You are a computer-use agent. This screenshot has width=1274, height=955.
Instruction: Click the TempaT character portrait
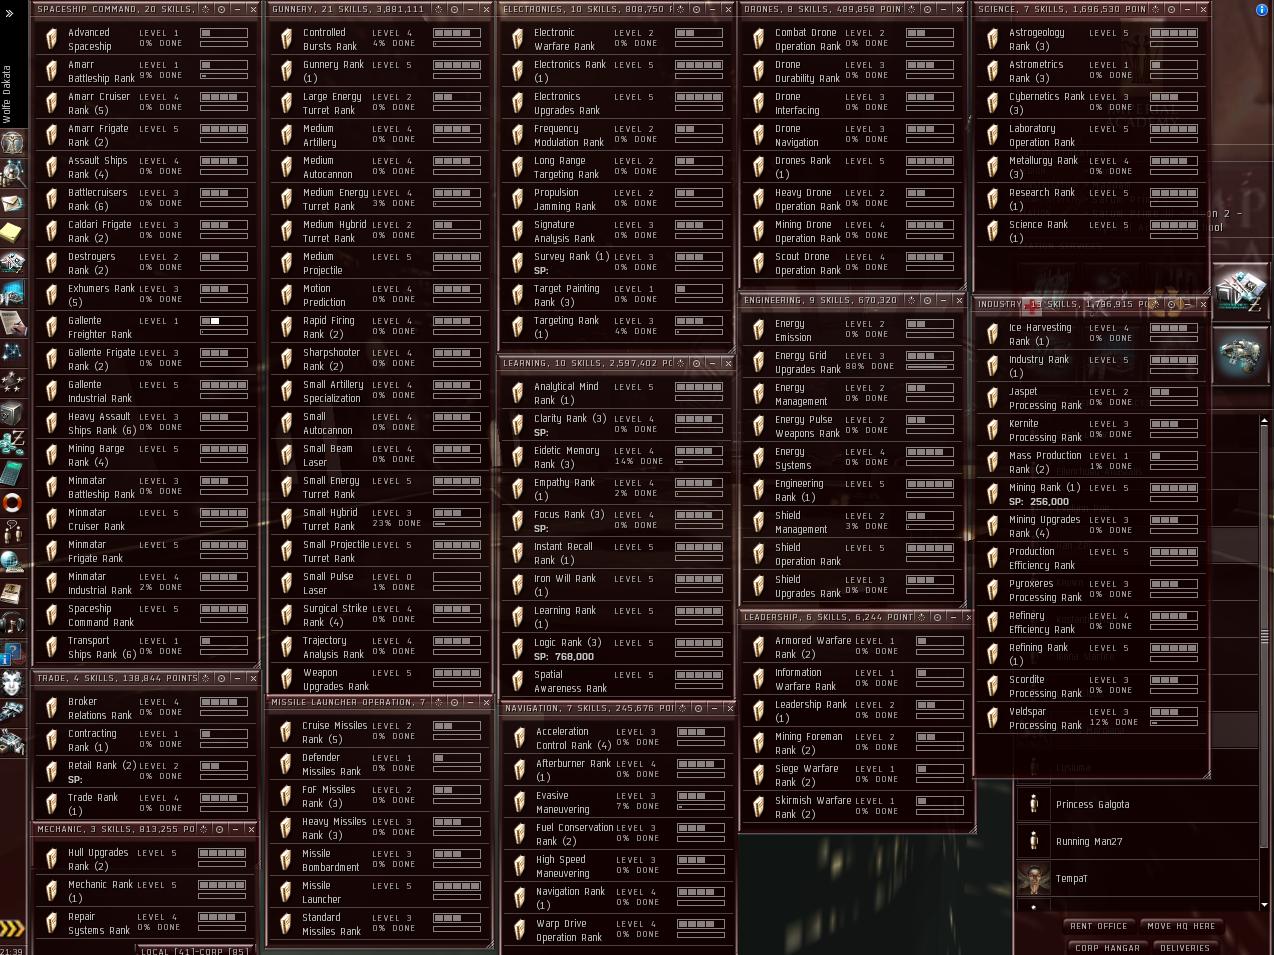[x=1033, y=878]
